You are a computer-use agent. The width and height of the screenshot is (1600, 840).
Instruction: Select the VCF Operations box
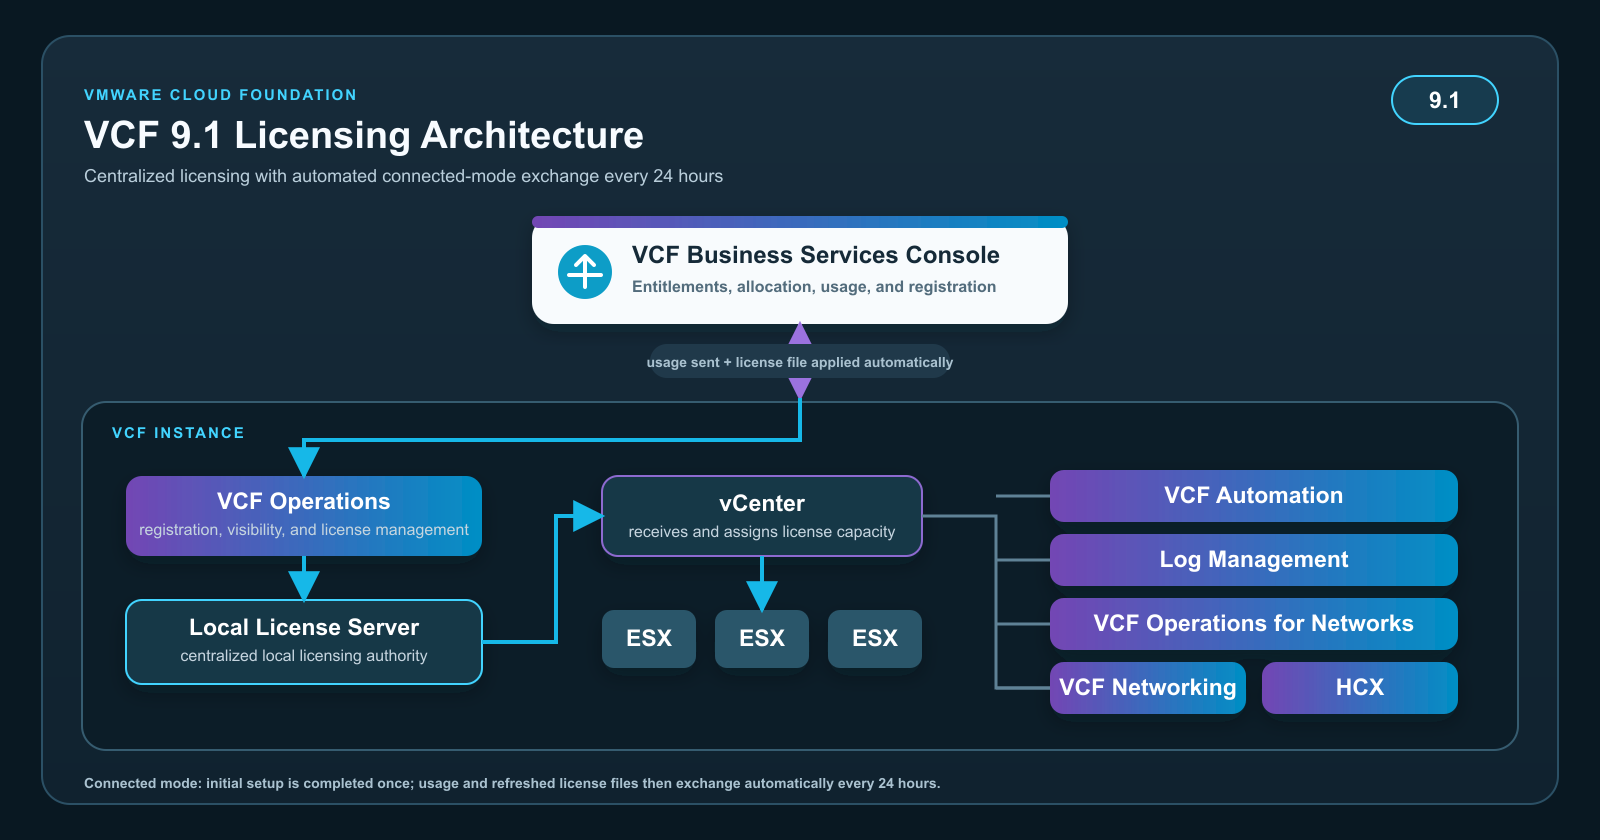point(304,516)
